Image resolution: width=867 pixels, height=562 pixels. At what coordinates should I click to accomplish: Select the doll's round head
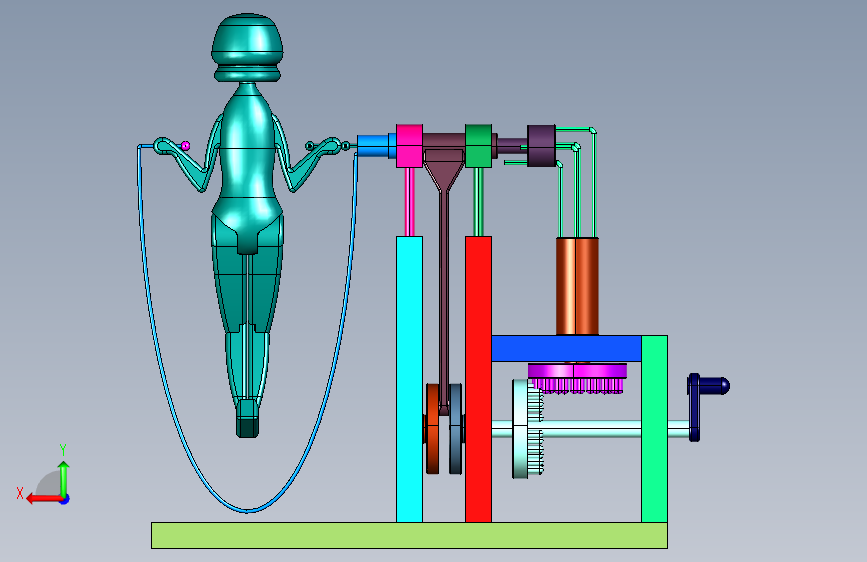247,47
